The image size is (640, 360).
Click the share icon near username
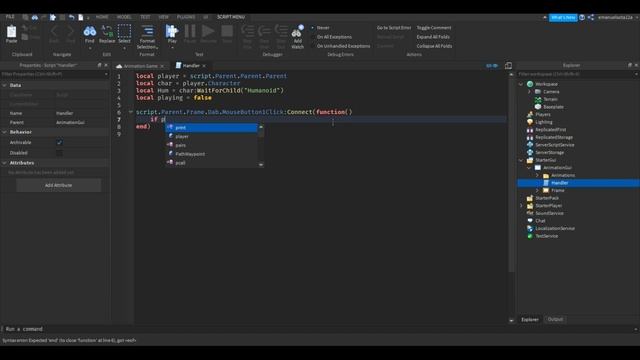point(591,17)
